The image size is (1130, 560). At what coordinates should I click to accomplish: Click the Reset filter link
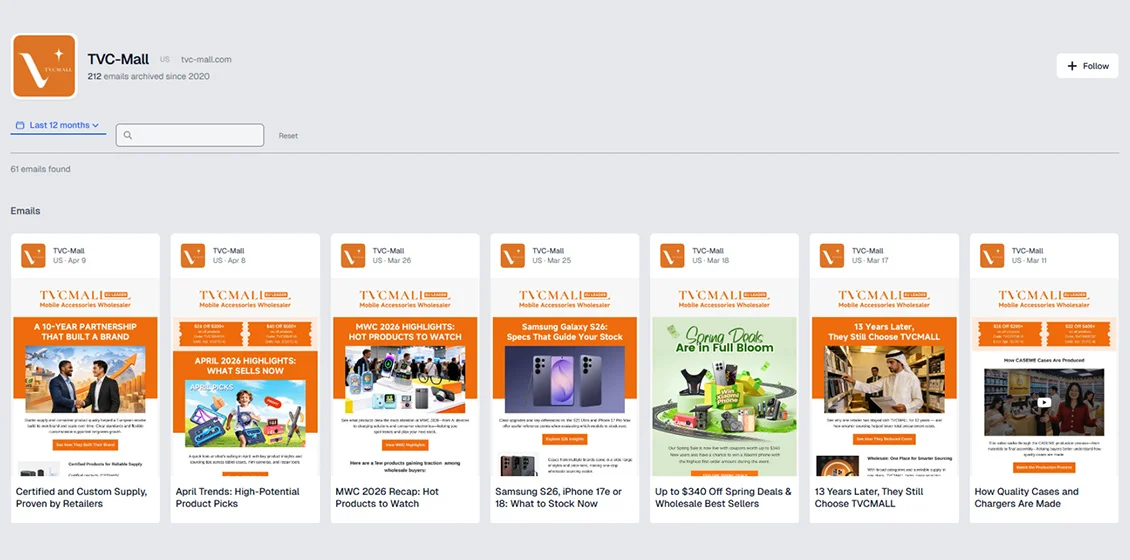click(288, 135)
